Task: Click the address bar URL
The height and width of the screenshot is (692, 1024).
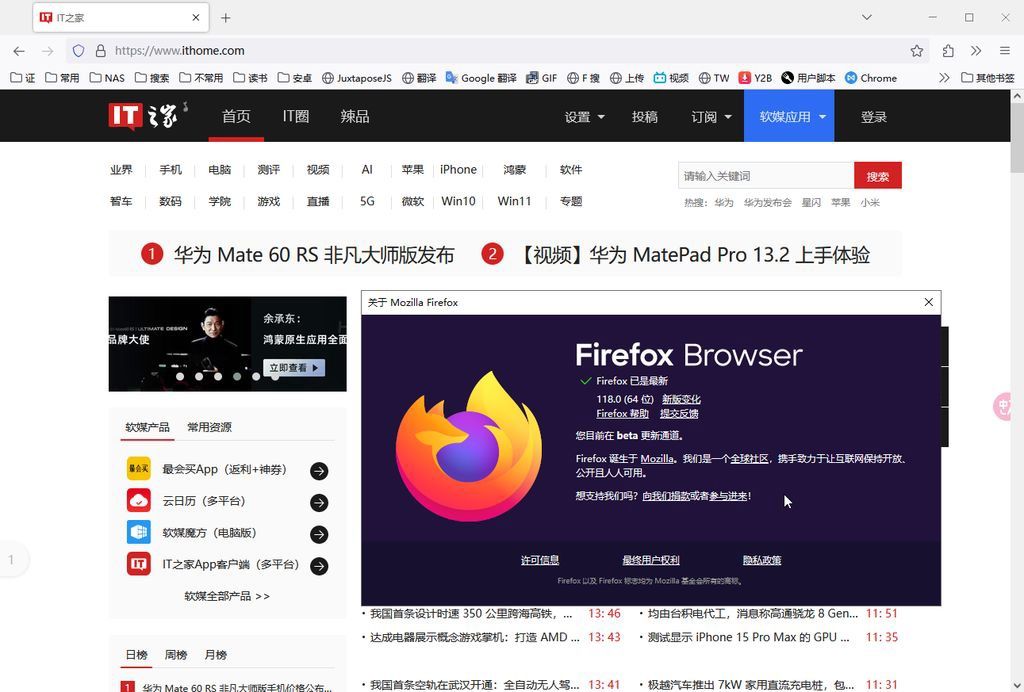Action: click(x=180, y=51)
